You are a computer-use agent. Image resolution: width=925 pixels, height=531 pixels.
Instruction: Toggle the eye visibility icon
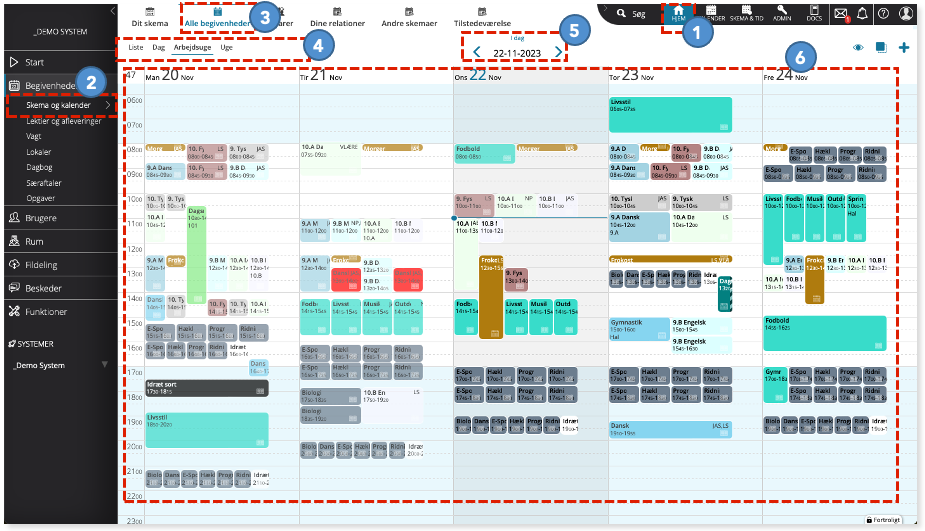pyautogui.click(x=857, y=47)
